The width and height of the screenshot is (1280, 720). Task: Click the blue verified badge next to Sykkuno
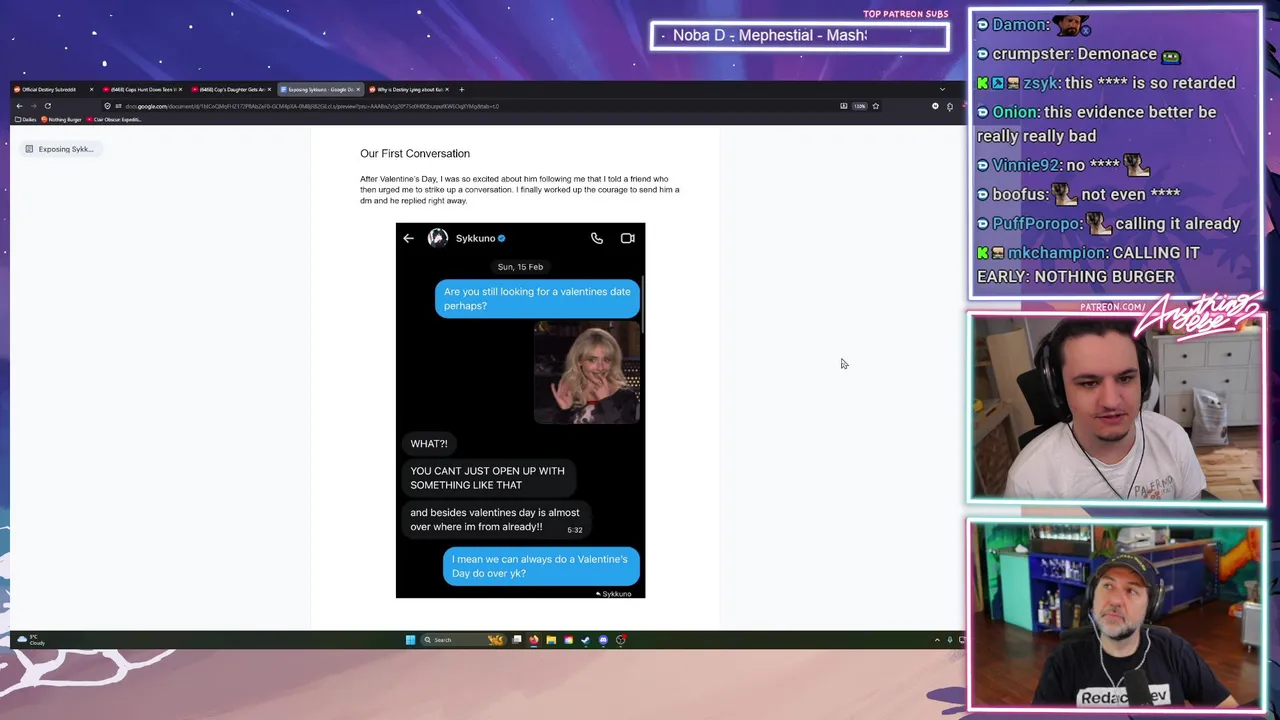(x=501, y=238)
